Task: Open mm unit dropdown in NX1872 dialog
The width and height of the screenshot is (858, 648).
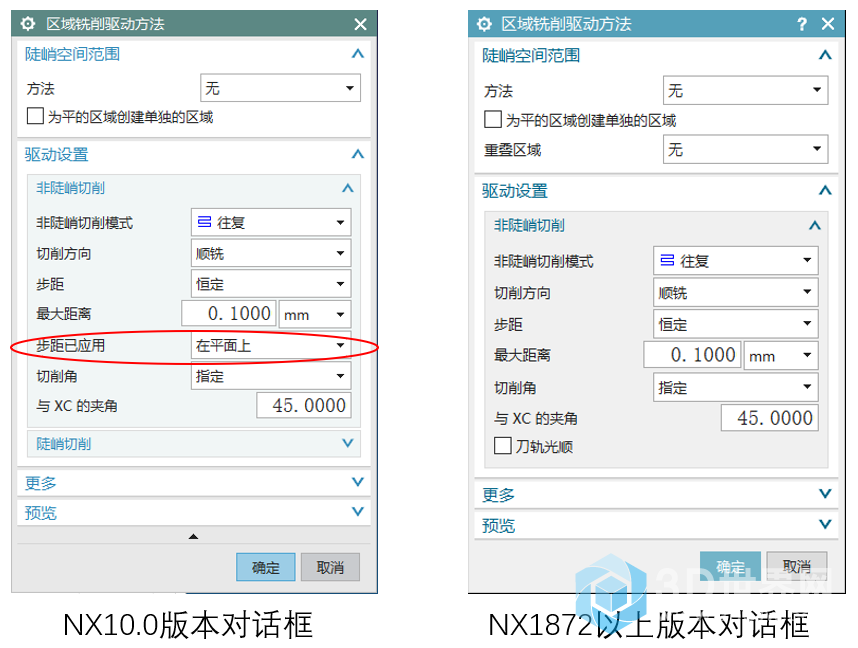Action: tap(781, 355)
